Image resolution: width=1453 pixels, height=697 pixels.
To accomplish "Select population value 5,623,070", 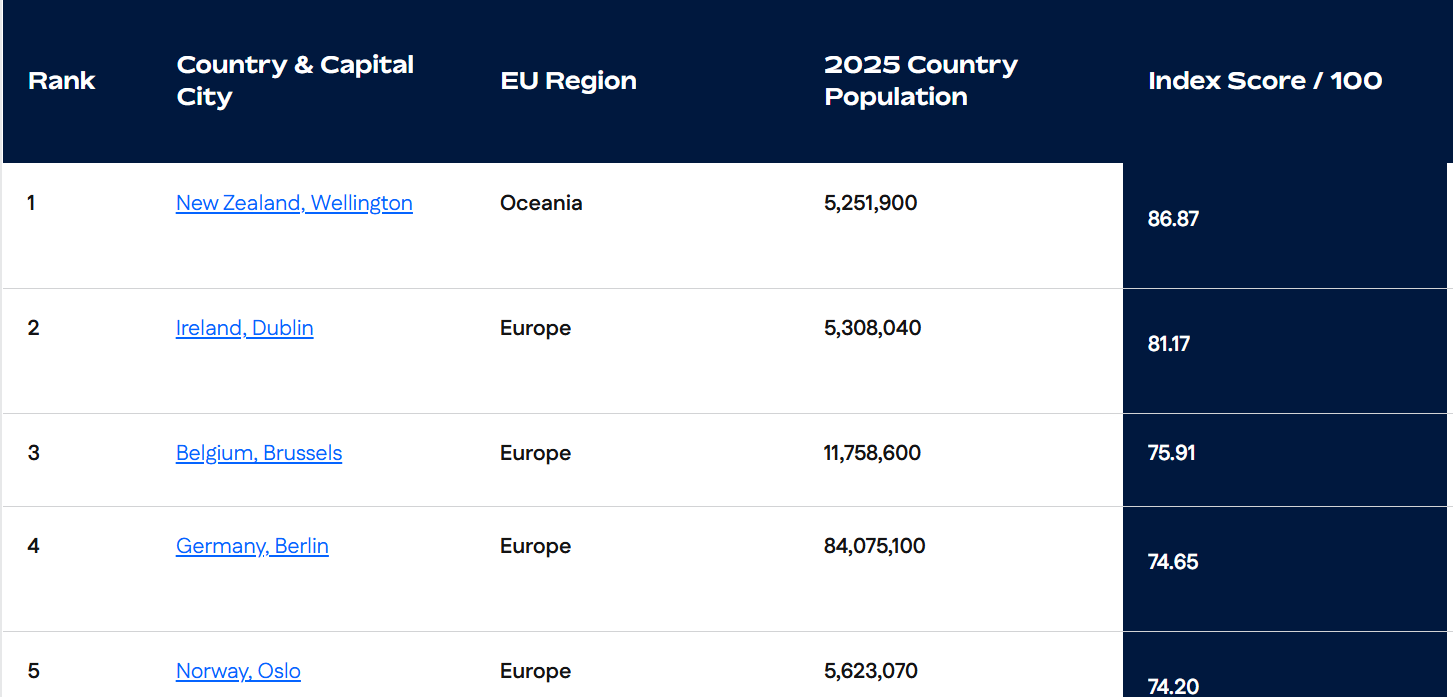I will (871, 671).
